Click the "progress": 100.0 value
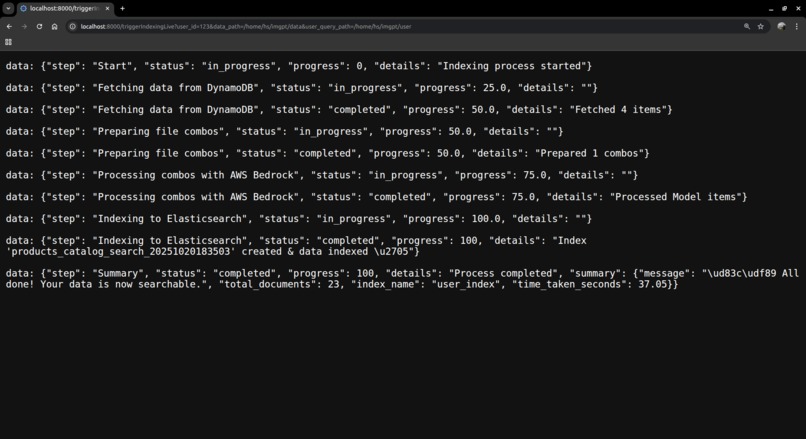The width and height of the screenshot is (806, 439). (x=486, y=219)
